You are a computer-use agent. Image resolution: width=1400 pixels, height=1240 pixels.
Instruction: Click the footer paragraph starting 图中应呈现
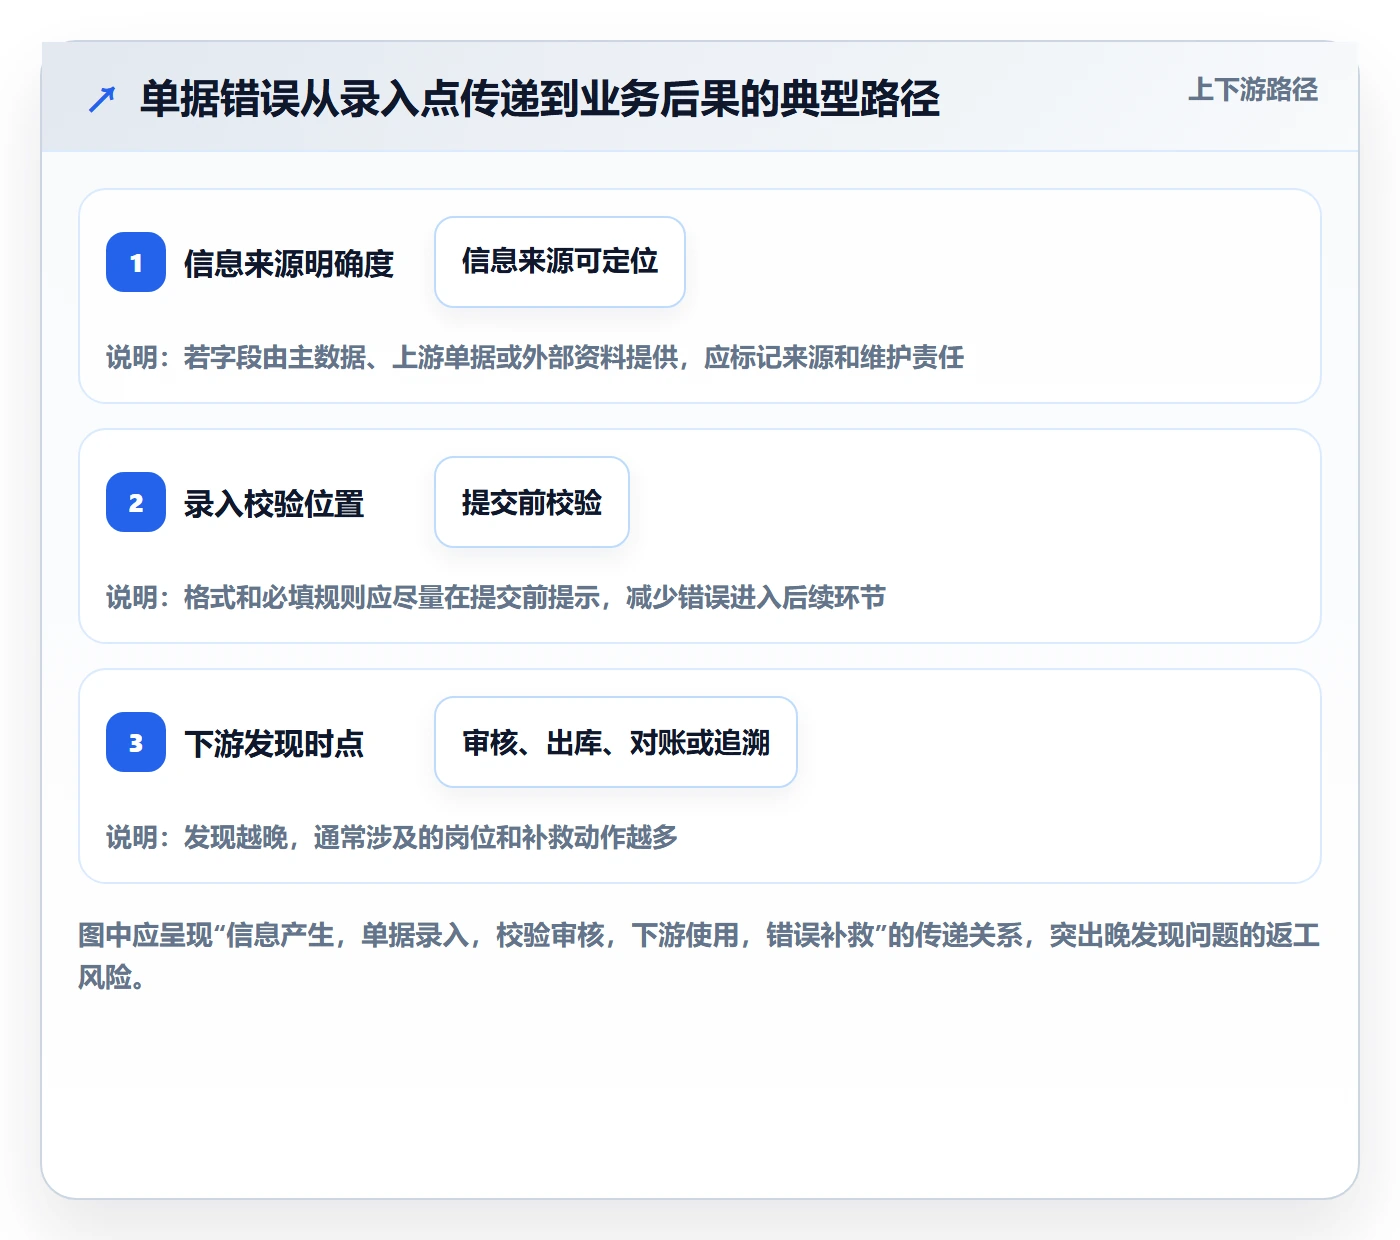699,956
